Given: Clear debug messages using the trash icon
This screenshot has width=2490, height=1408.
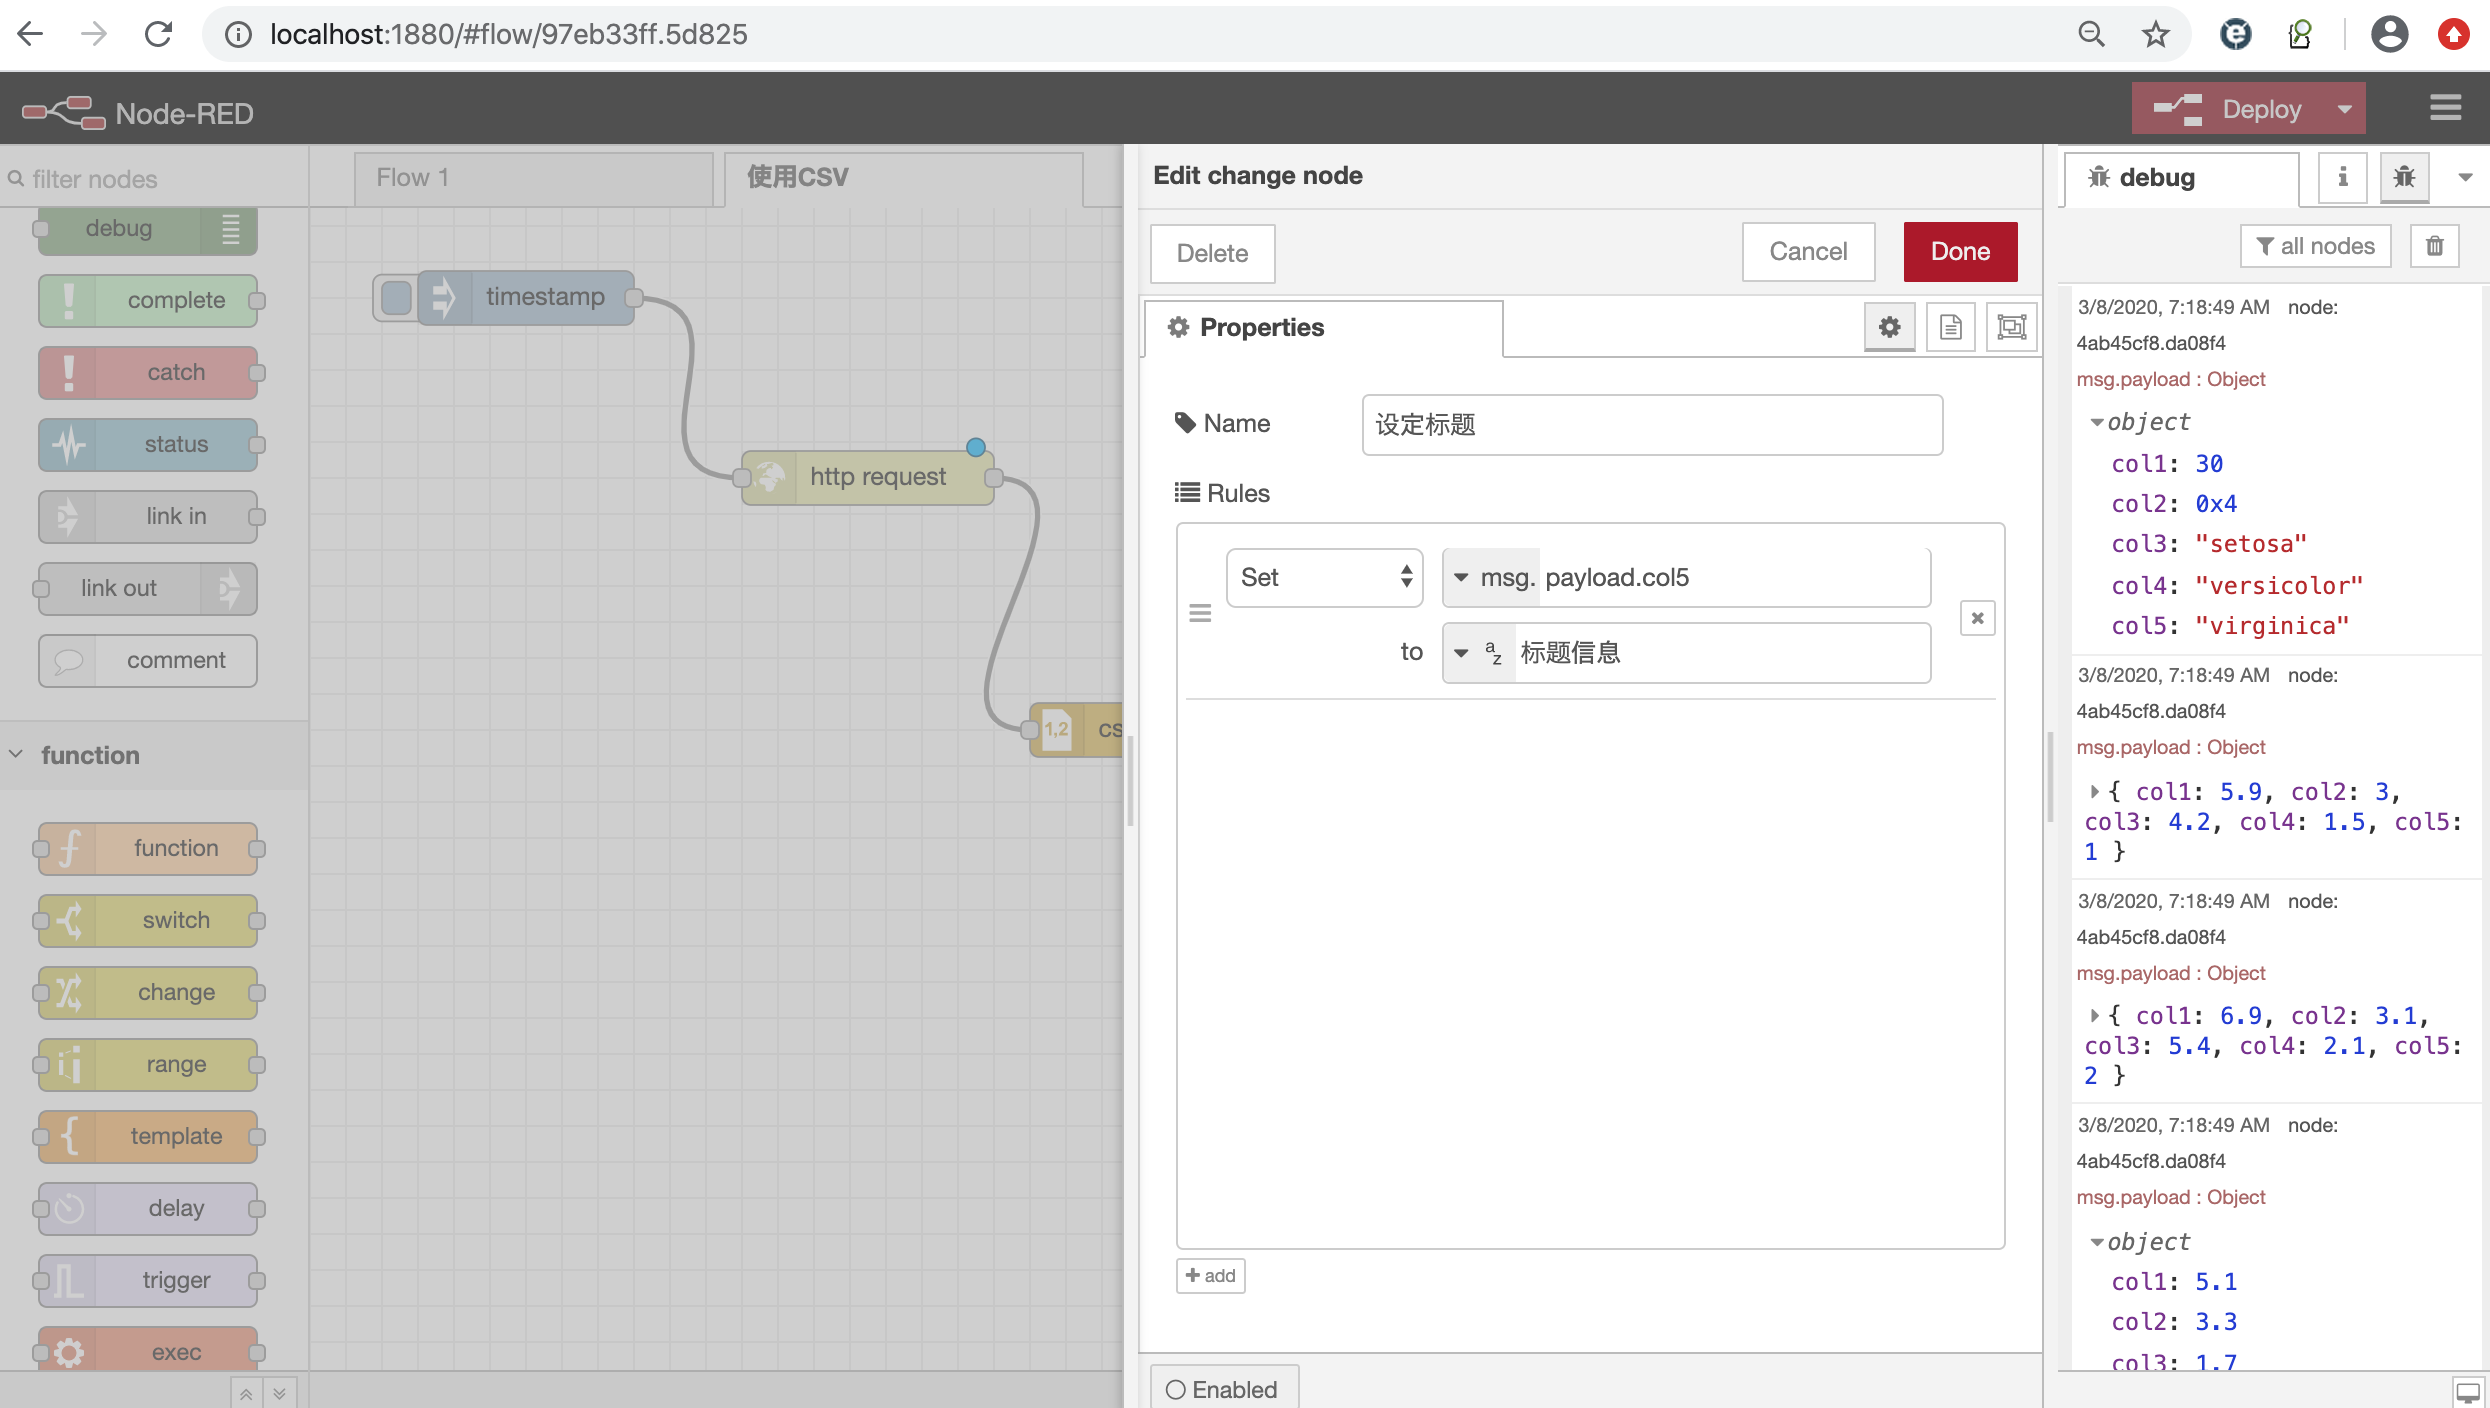Looking at the screenshot, I should (2435, 245).
